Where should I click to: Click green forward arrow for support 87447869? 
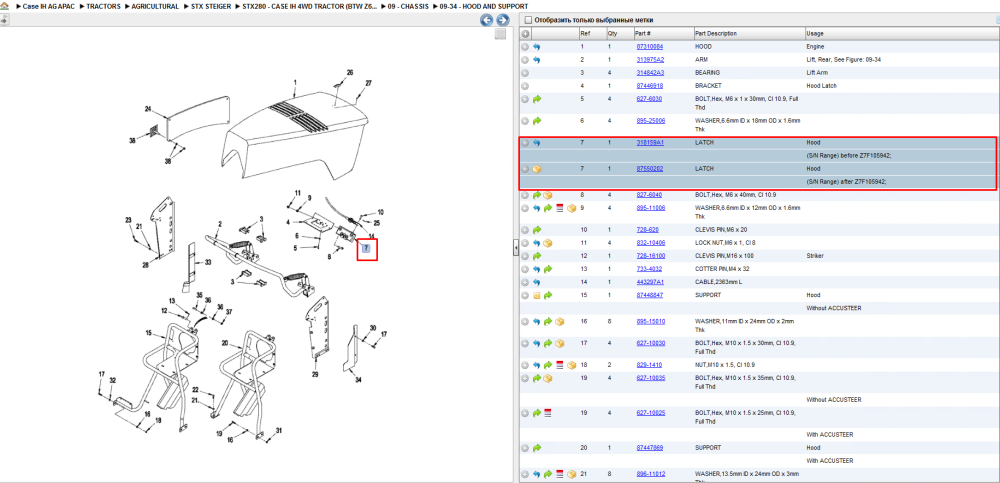536,448
